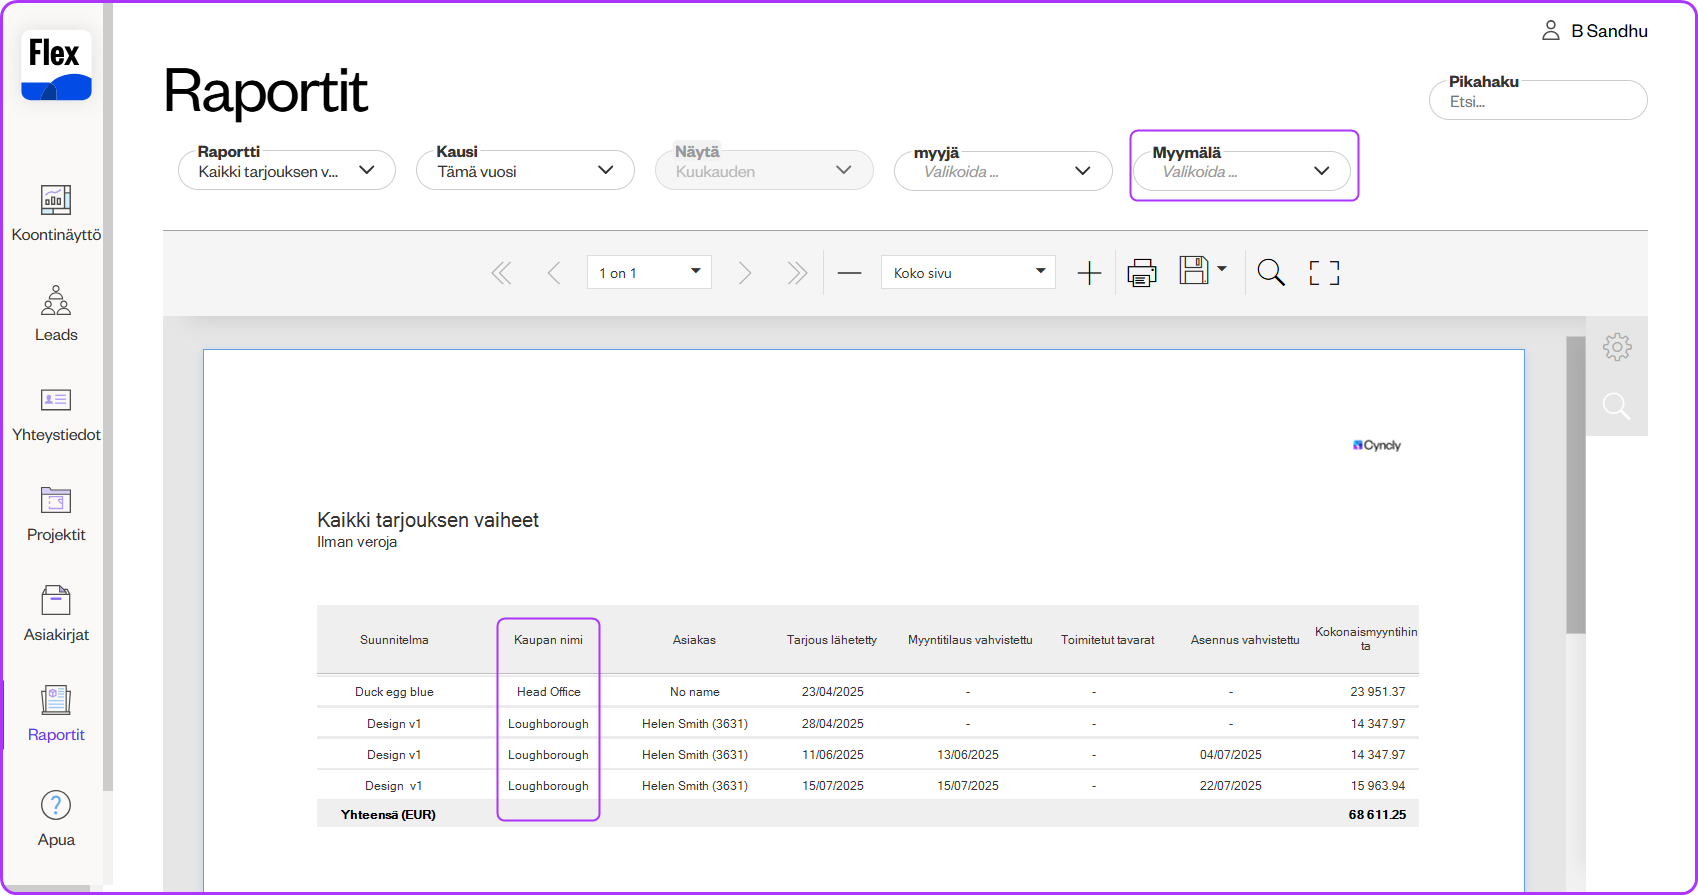1698x895 pixels.
Task: Open the myyjä seller dropdown
Action: (x=1003, y=171)
